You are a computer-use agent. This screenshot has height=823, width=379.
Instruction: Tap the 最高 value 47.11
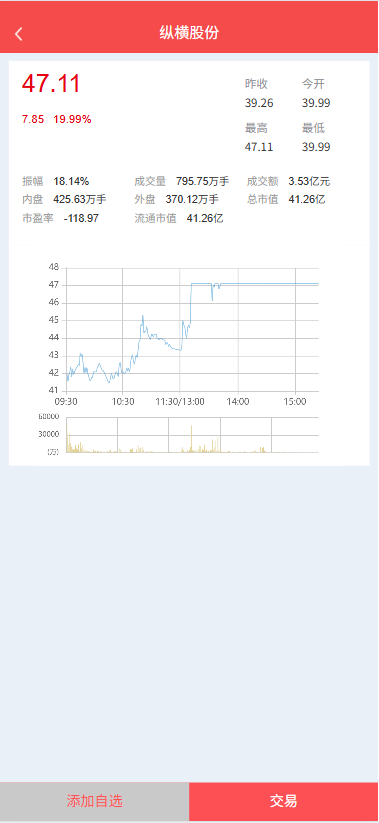[259, 147]
